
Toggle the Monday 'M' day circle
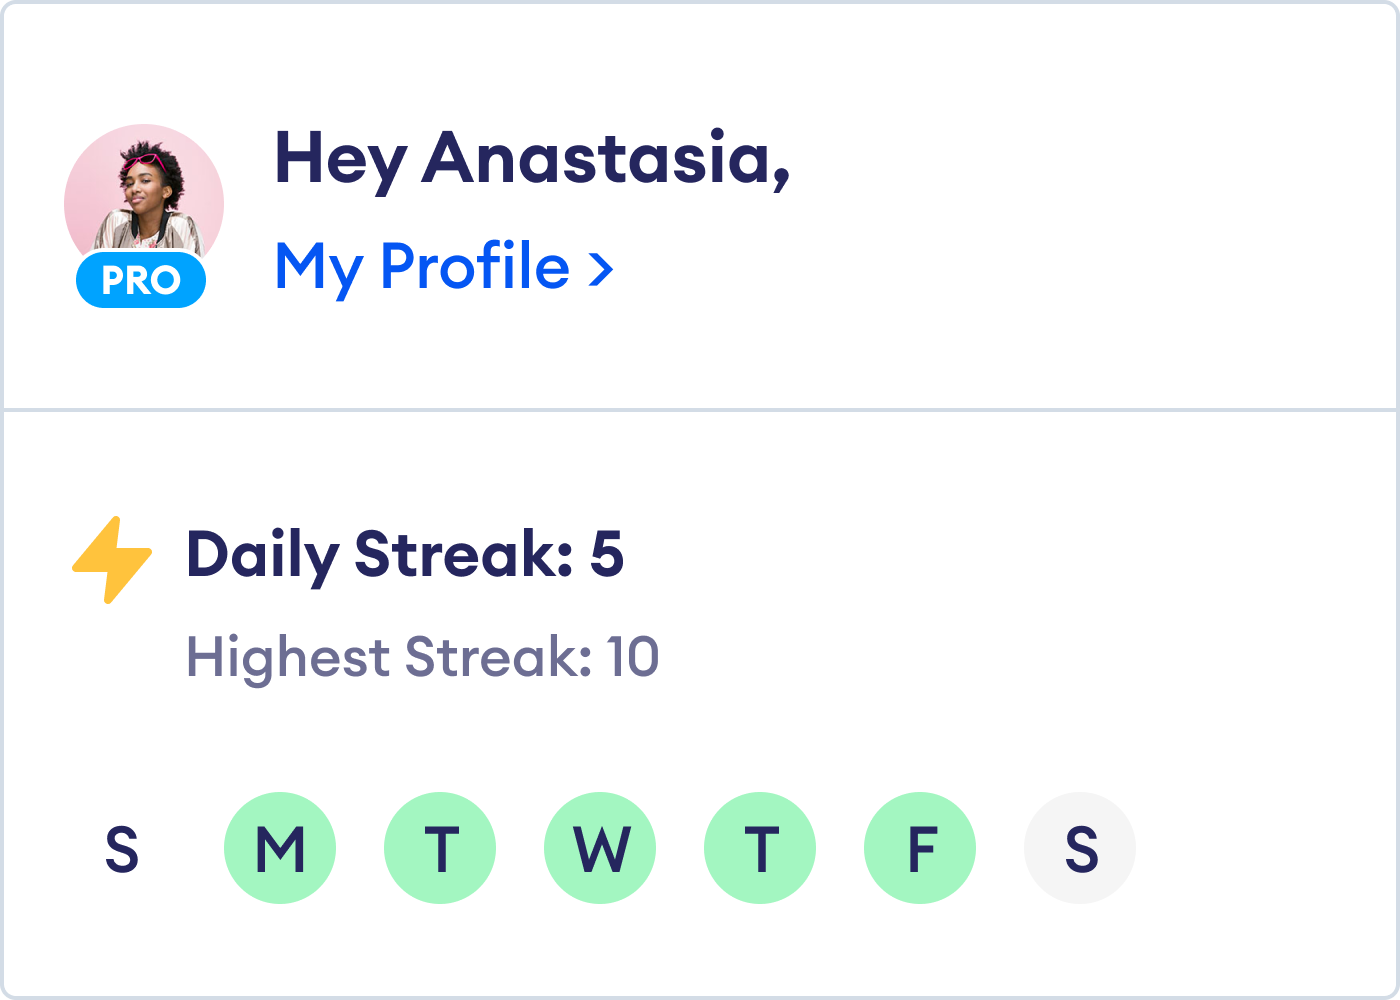pos(280,848)
